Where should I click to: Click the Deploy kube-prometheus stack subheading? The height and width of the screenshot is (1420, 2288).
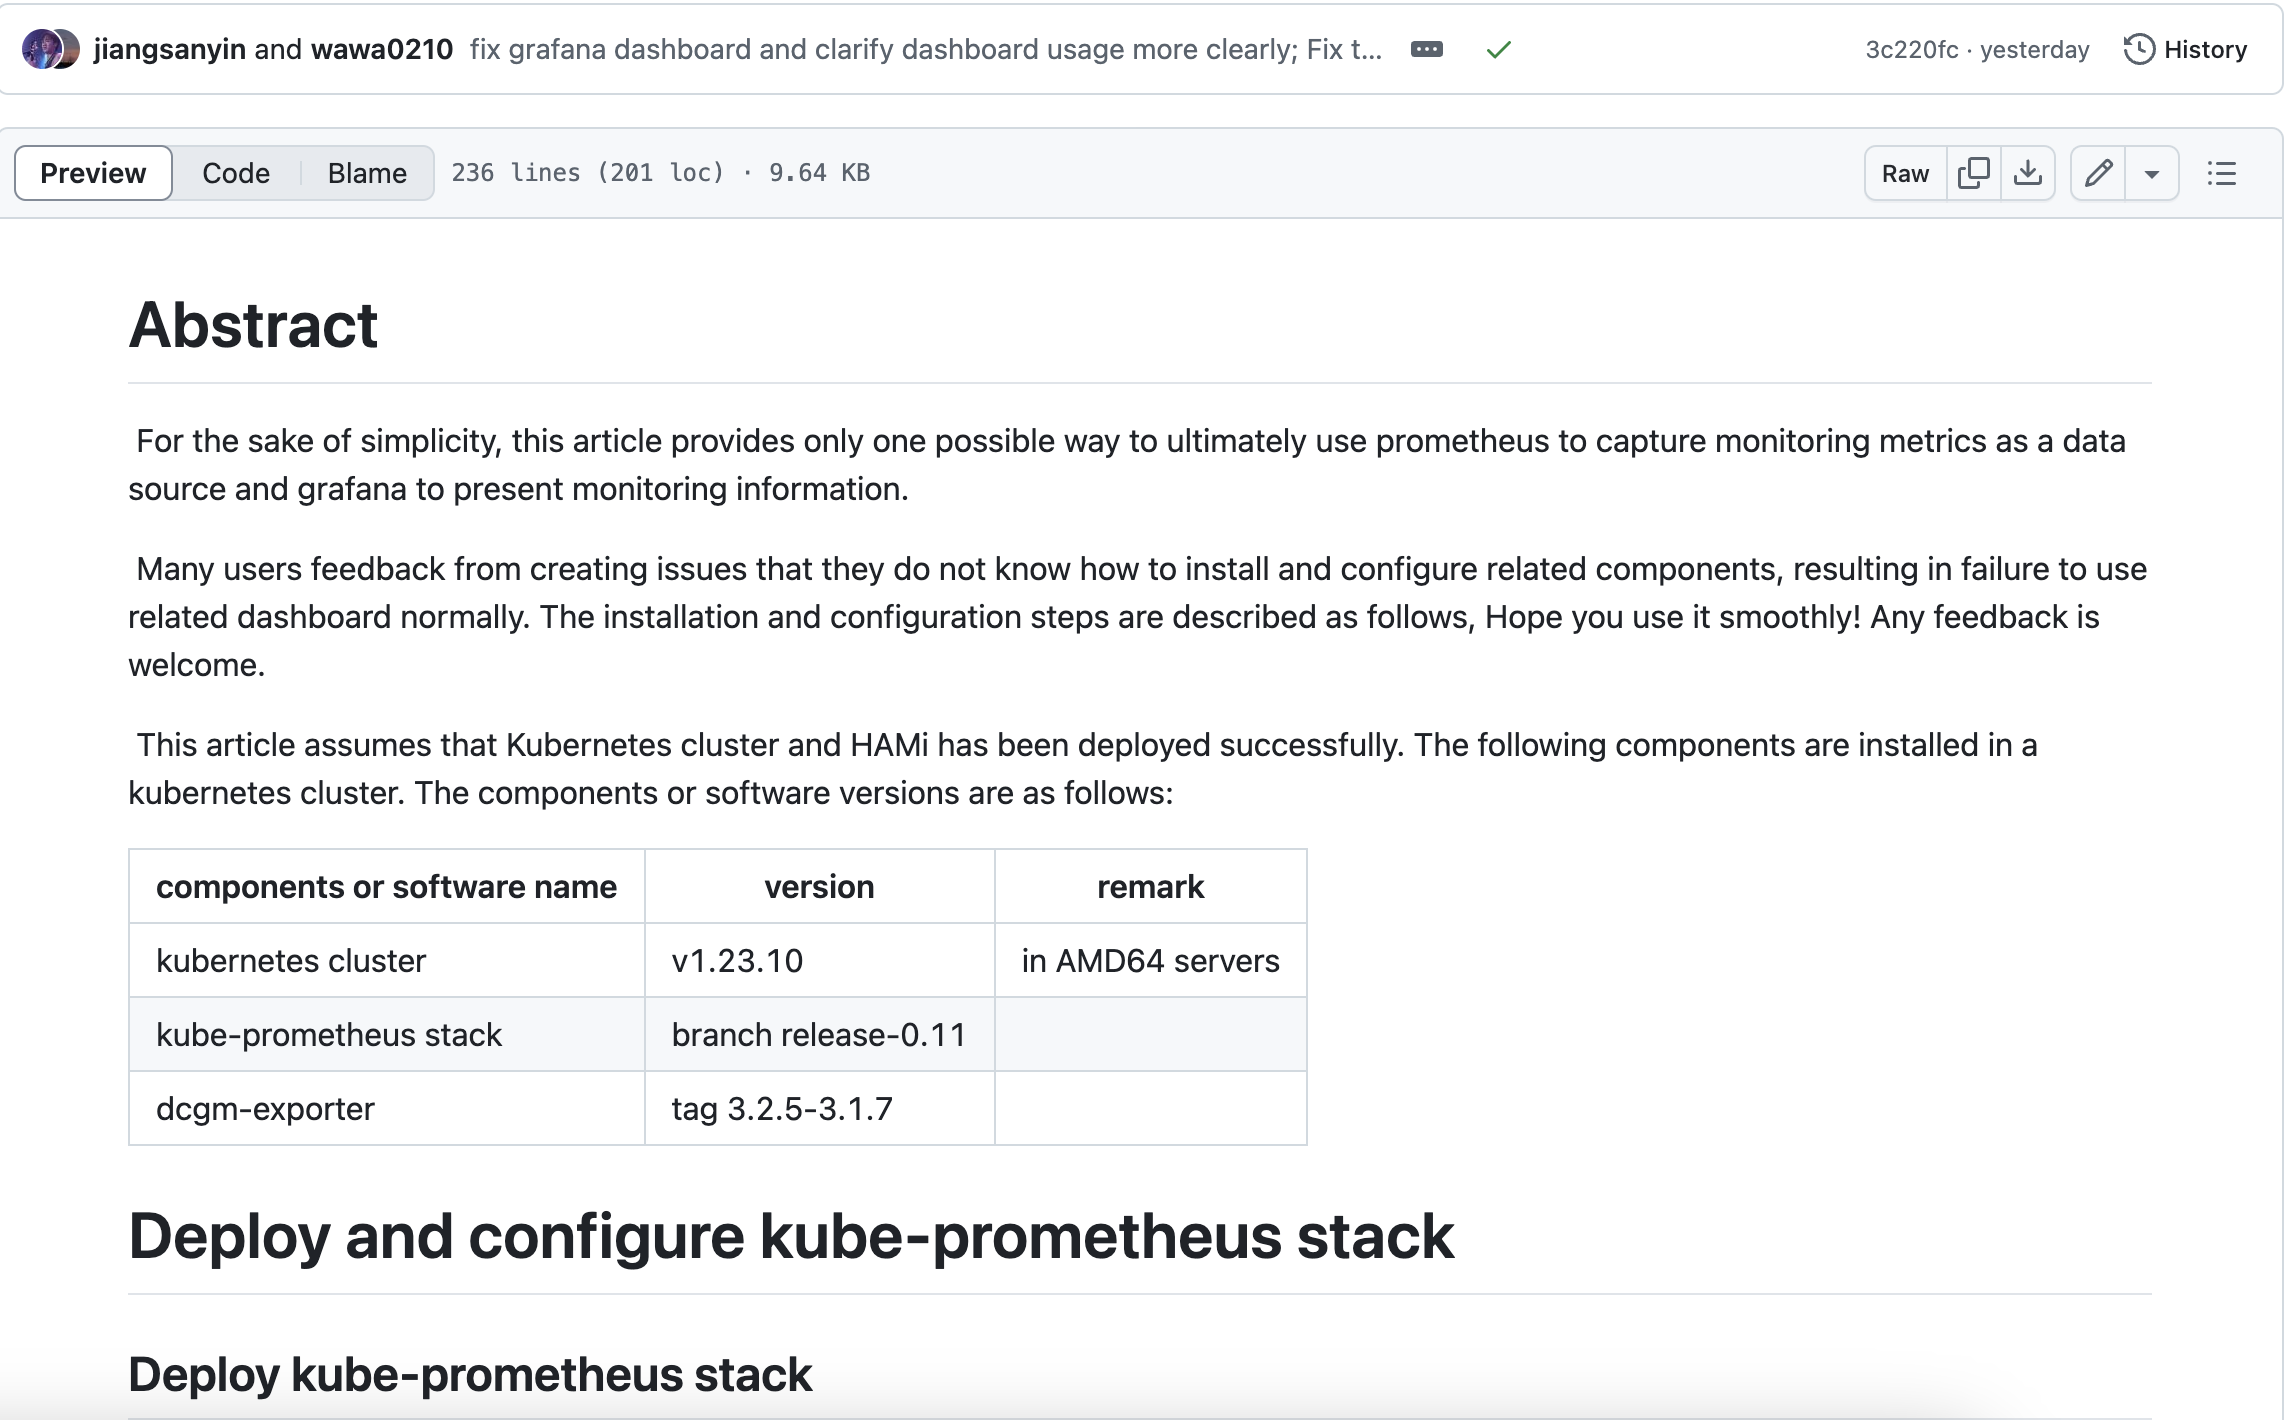tap(470, 1374)
